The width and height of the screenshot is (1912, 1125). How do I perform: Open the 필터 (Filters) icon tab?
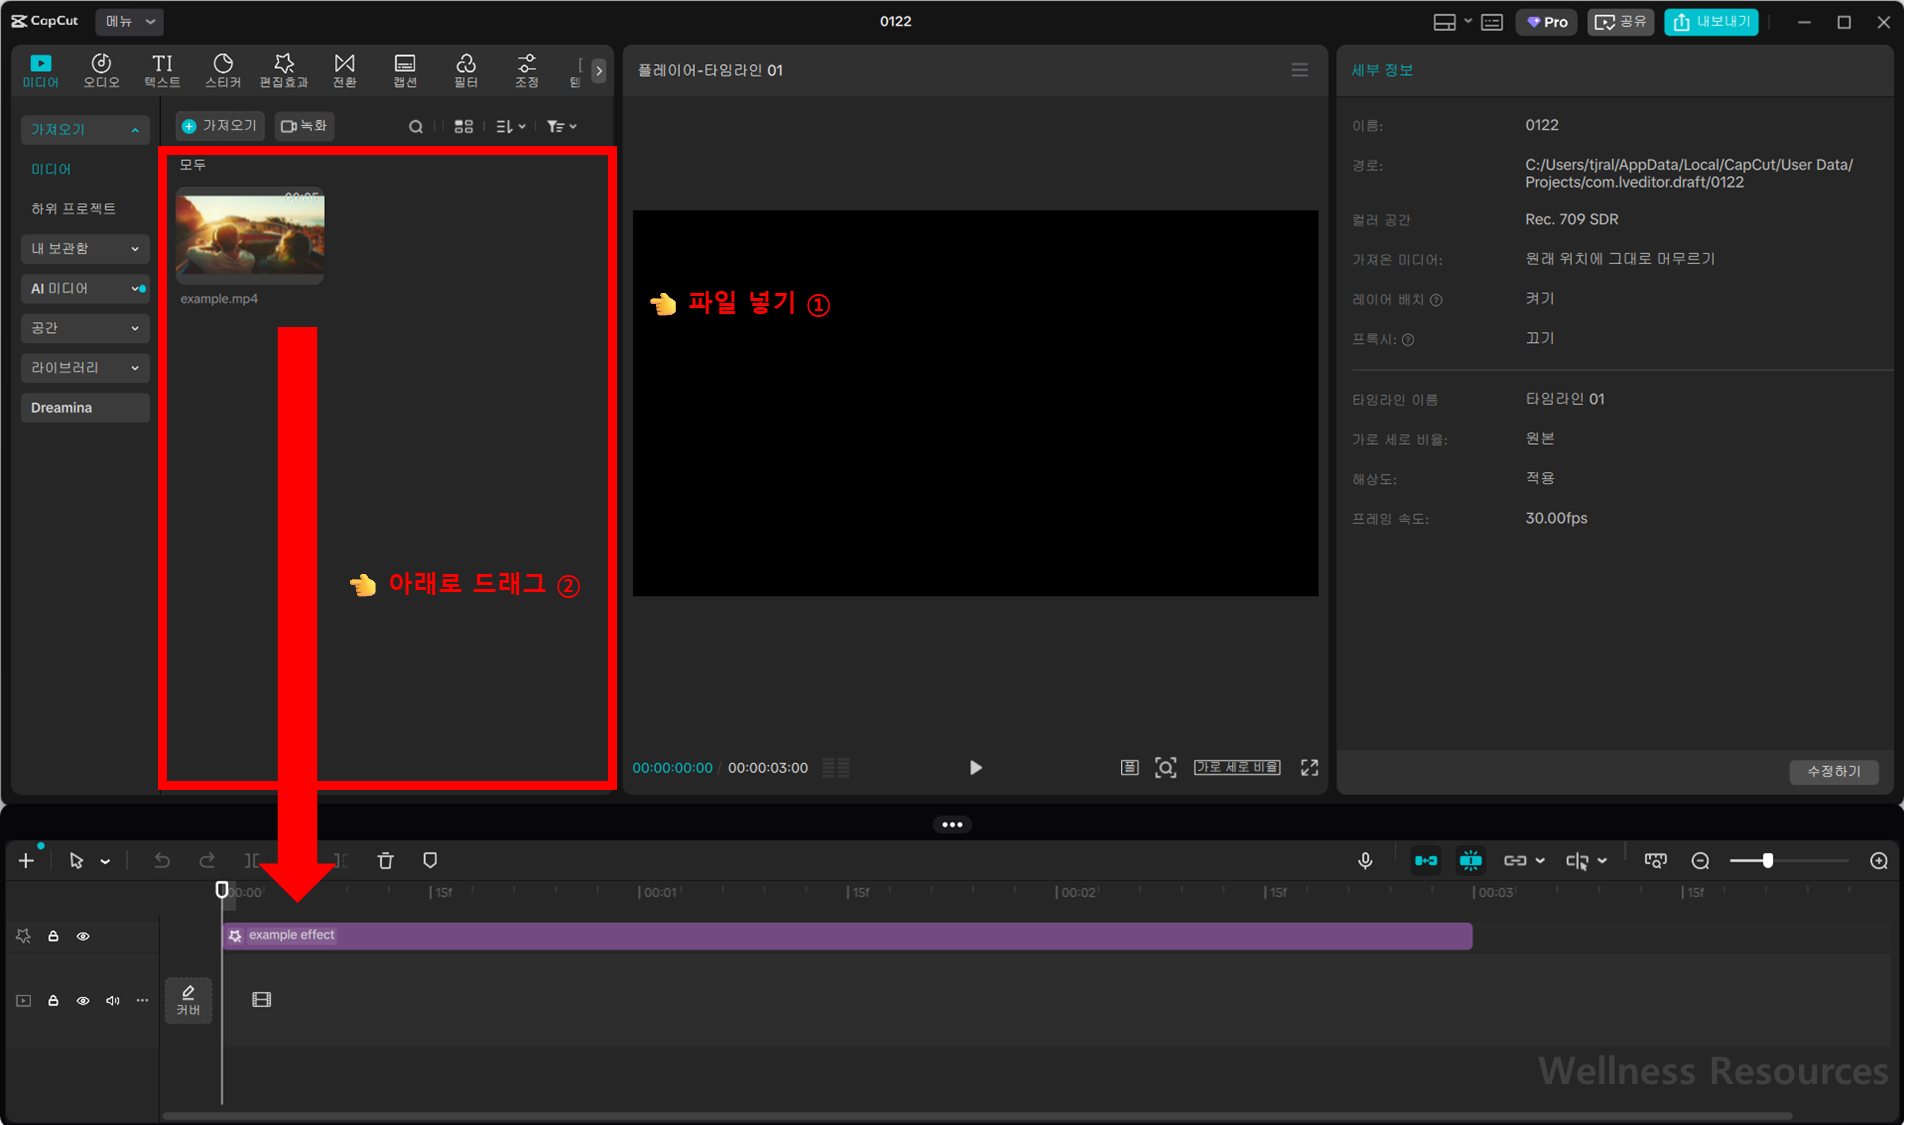pos(466,70)
